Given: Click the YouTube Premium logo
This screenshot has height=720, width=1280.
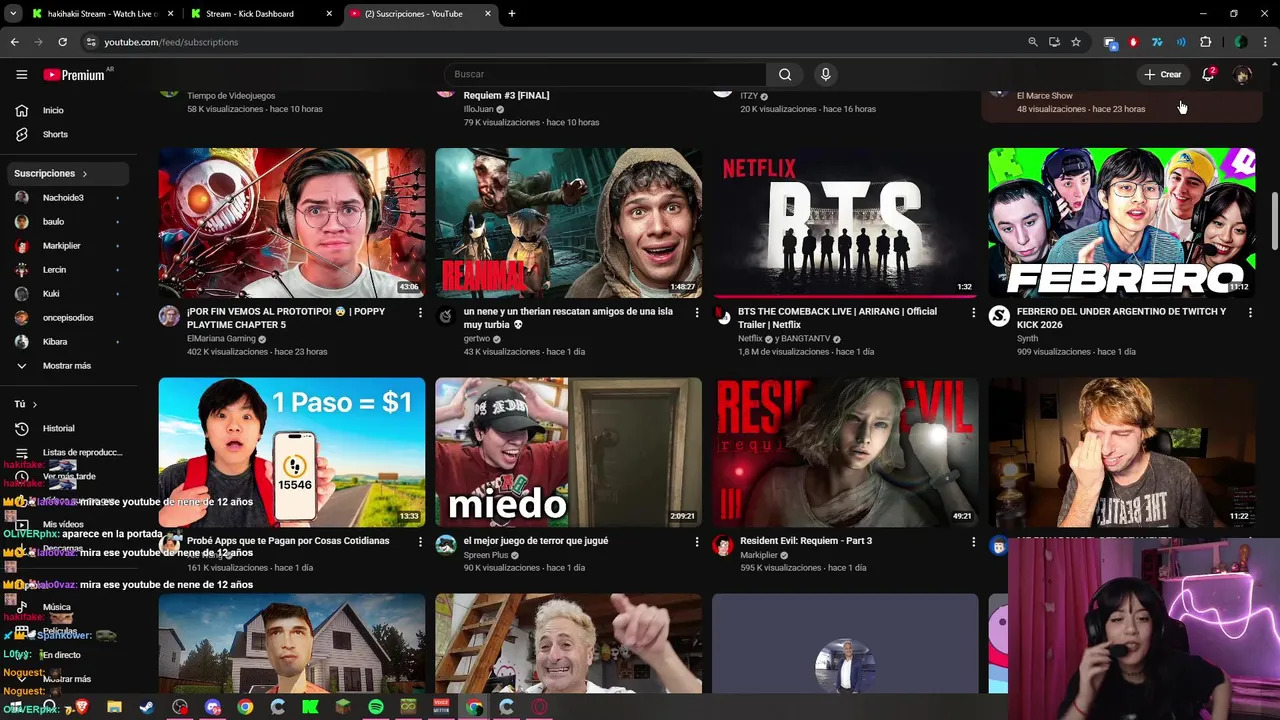Looking at the screenshot, I should click(x=75, y=75).
